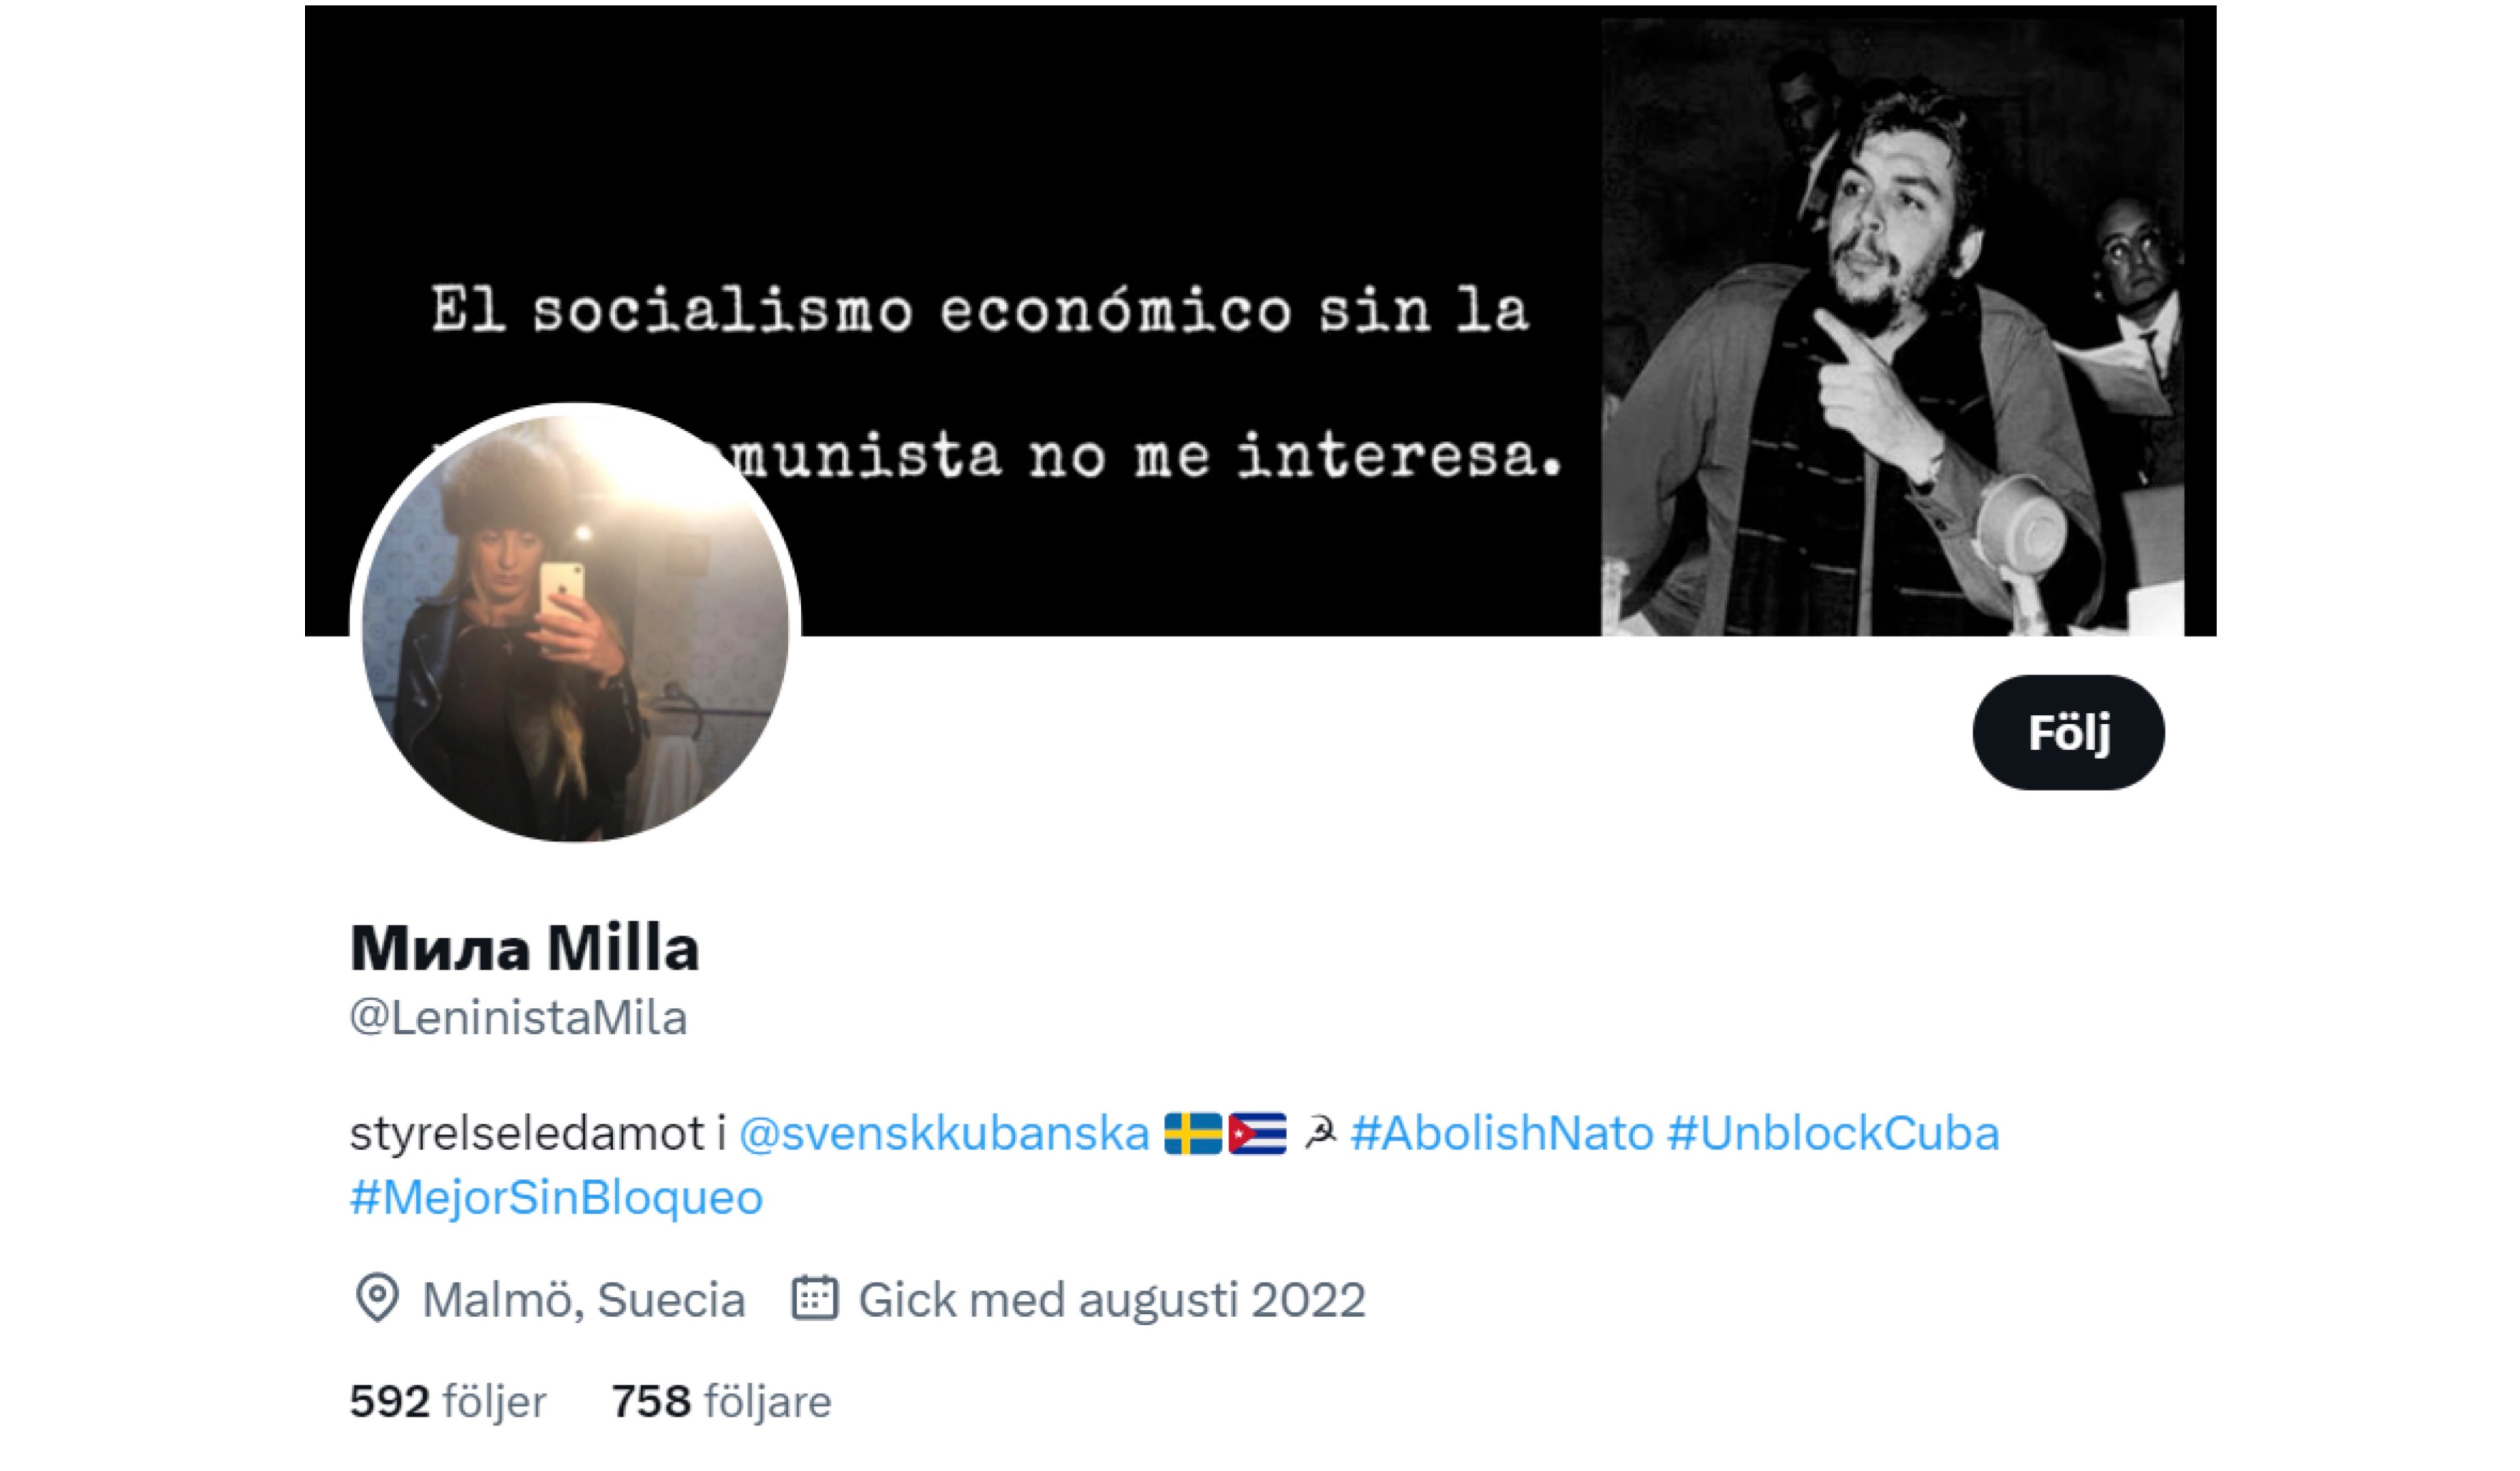Screen dimensions: 2520x1471
Task: View the 592 följer following list
Action: coord(448,1401)
